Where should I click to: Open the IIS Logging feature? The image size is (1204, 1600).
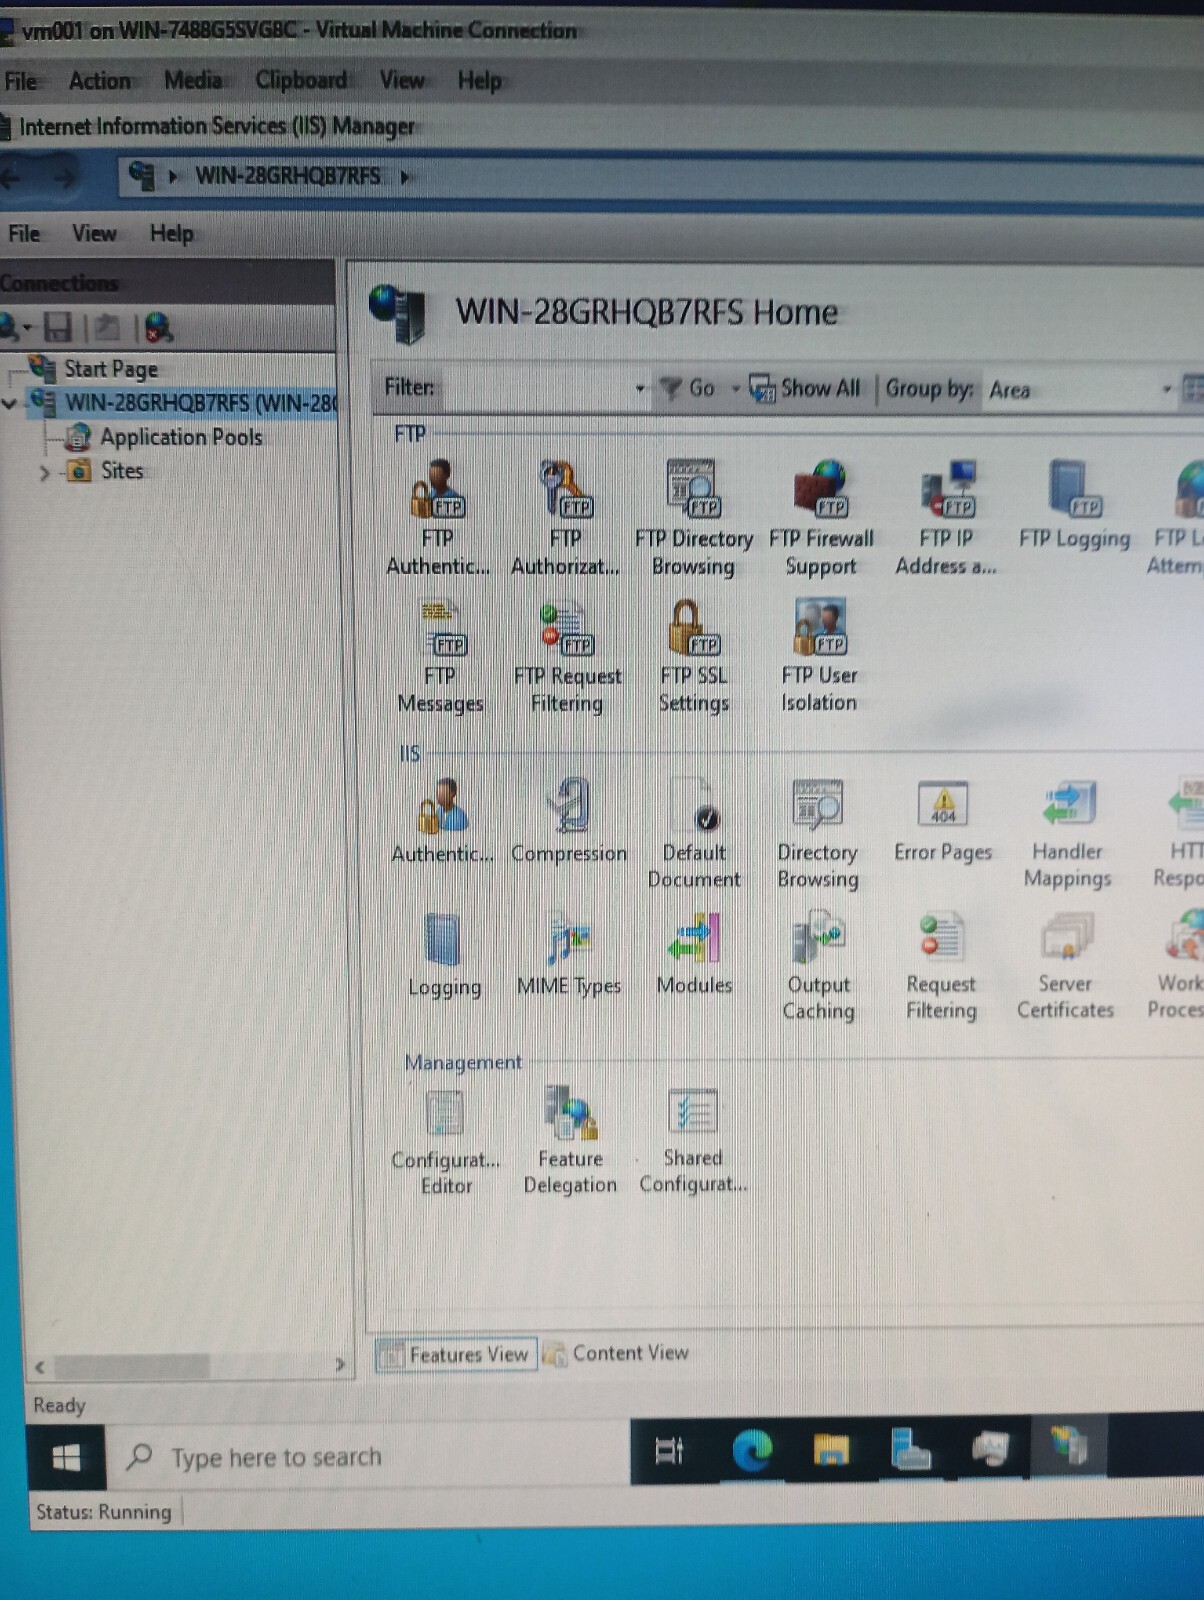[444, 955]
